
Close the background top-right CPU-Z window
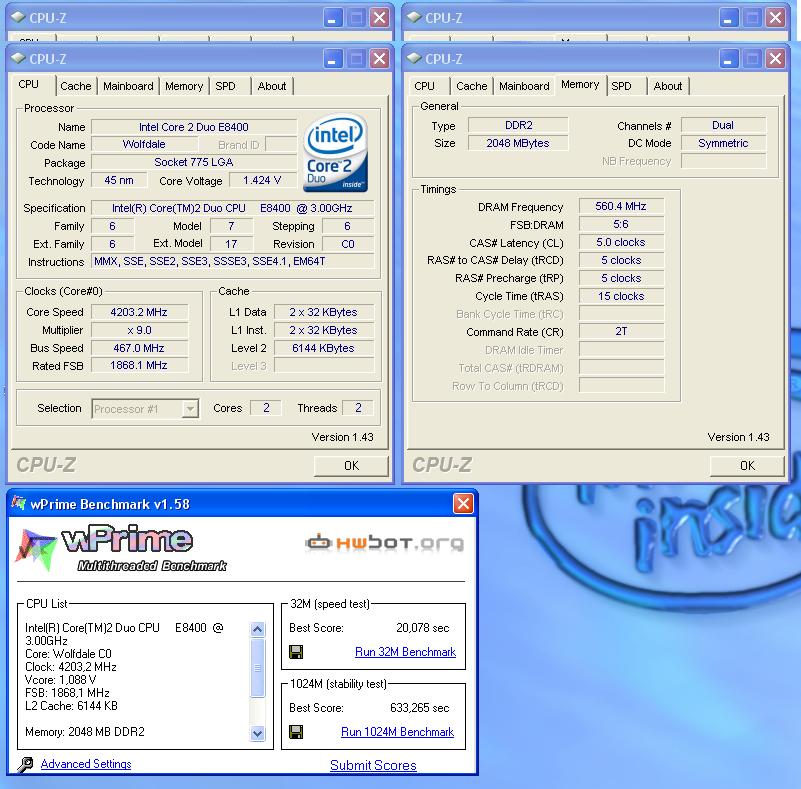coord(775,18)
